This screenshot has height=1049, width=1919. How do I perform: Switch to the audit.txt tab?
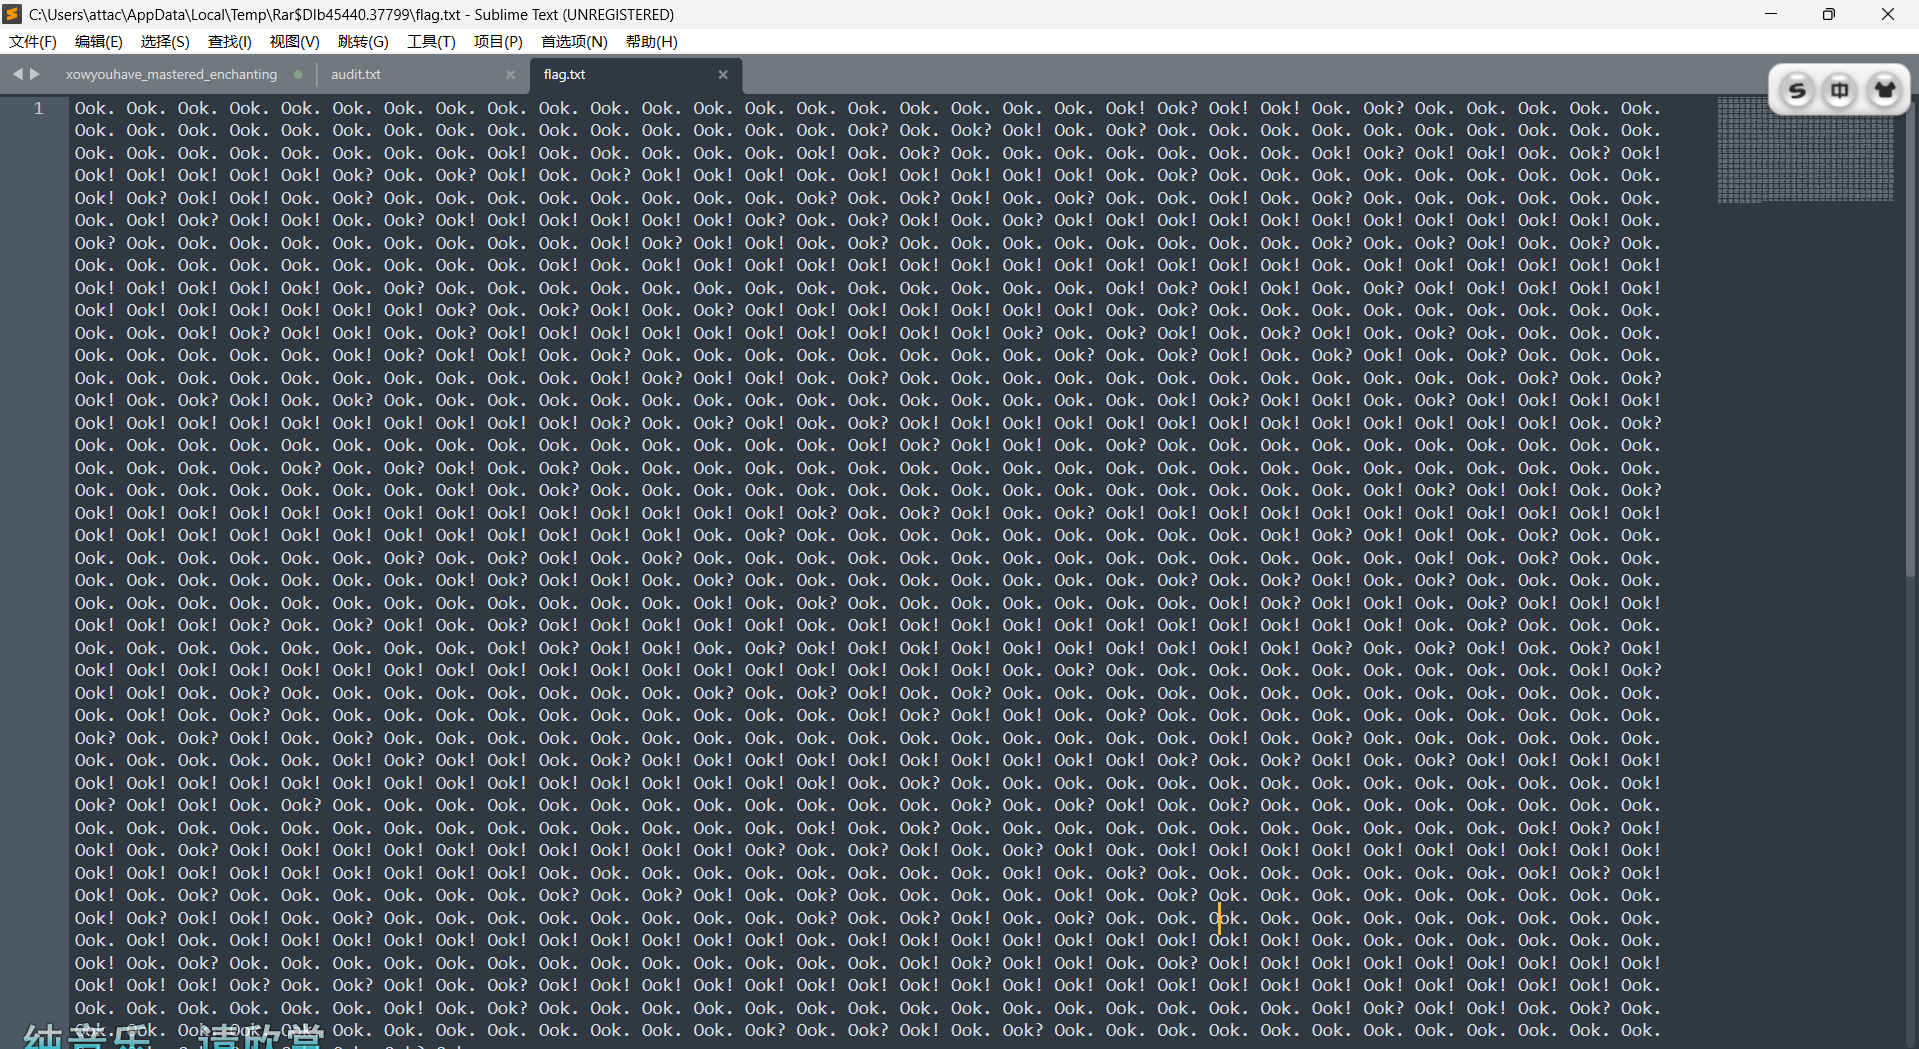(x=356, y=74)
